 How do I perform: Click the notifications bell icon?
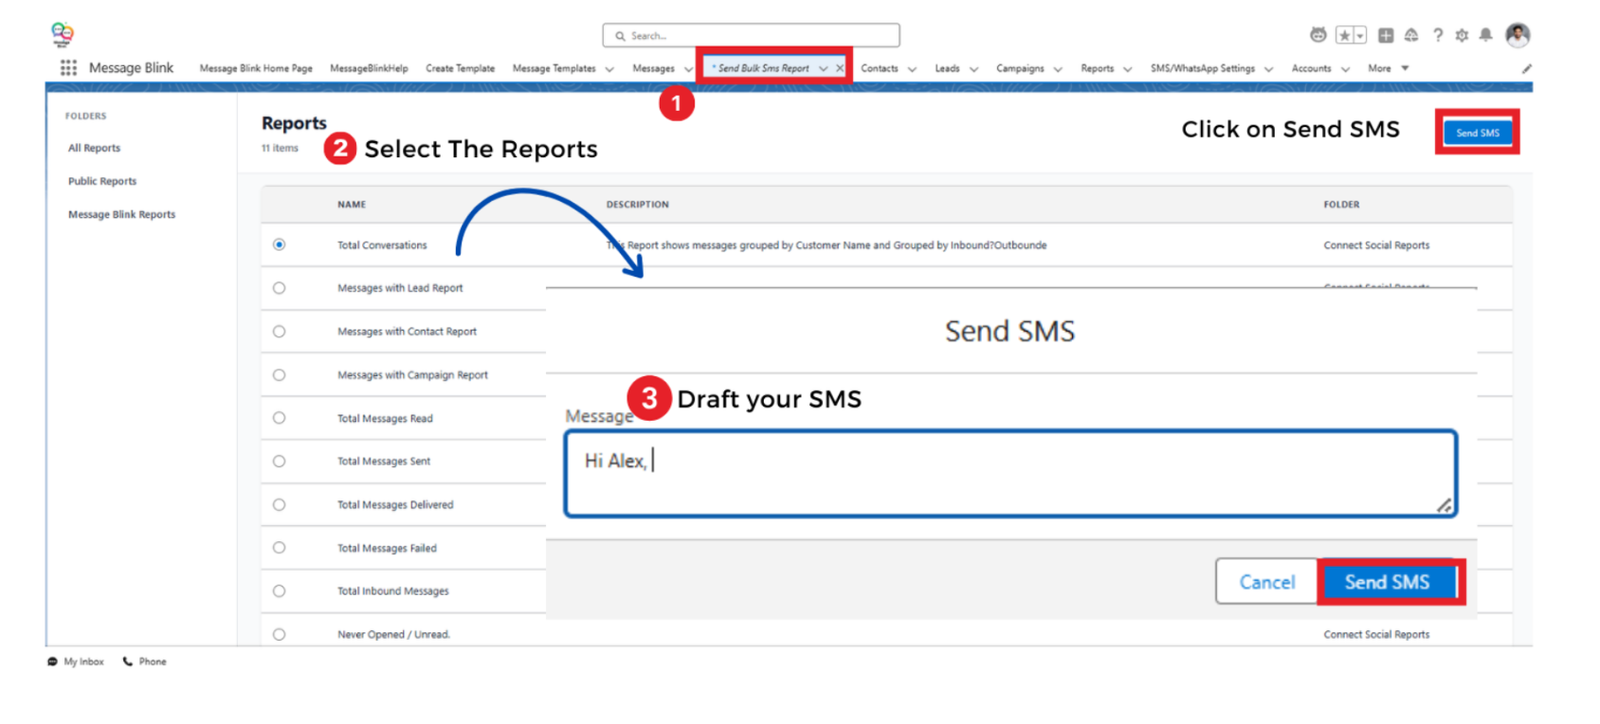[x=1486, y=36]
